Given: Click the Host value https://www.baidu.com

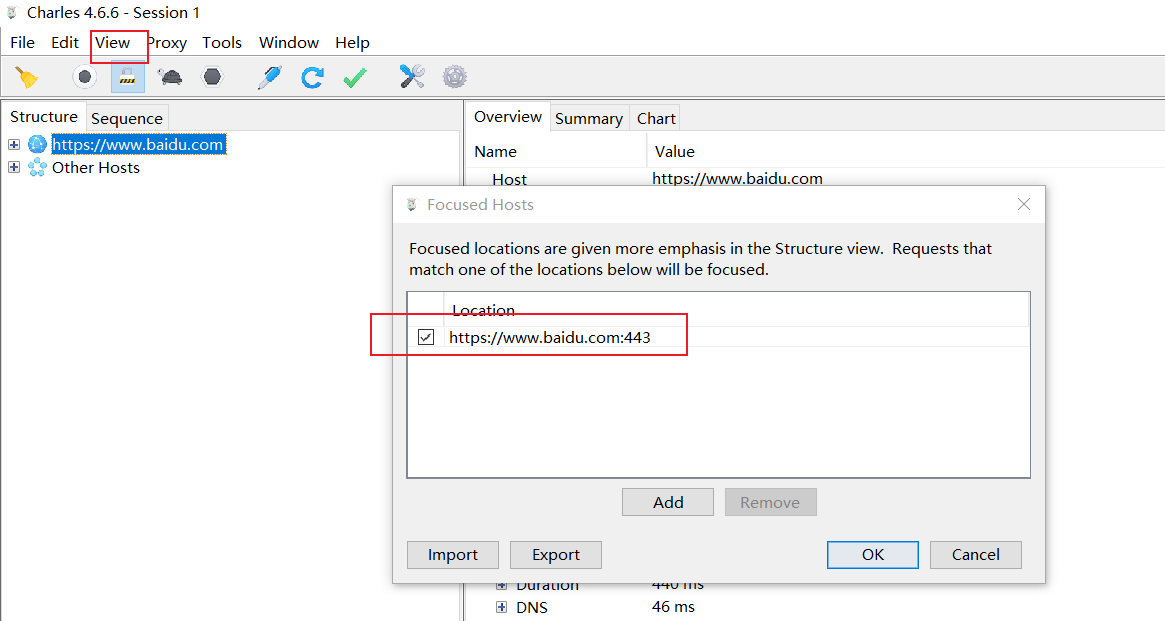Looking at the screenshot, I should pos(737,178).
